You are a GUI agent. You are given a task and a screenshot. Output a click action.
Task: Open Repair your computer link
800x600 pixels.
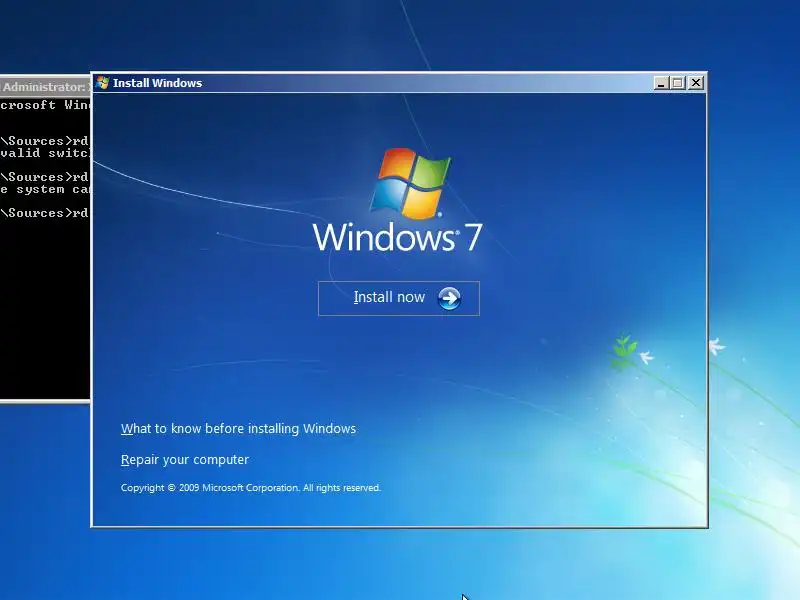click(185, 460)
